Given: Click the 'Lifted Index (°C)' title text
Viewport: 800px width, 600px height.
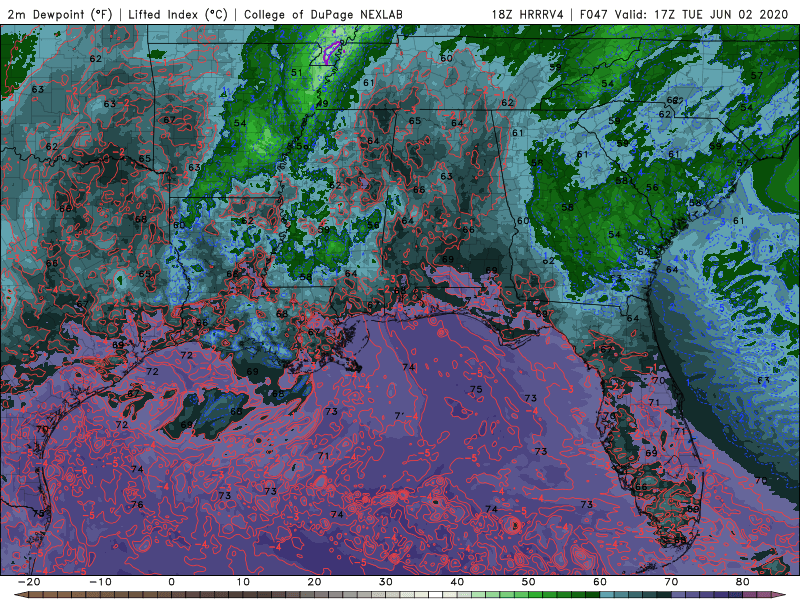Looking at the screenshot, I should coord(178,15).
